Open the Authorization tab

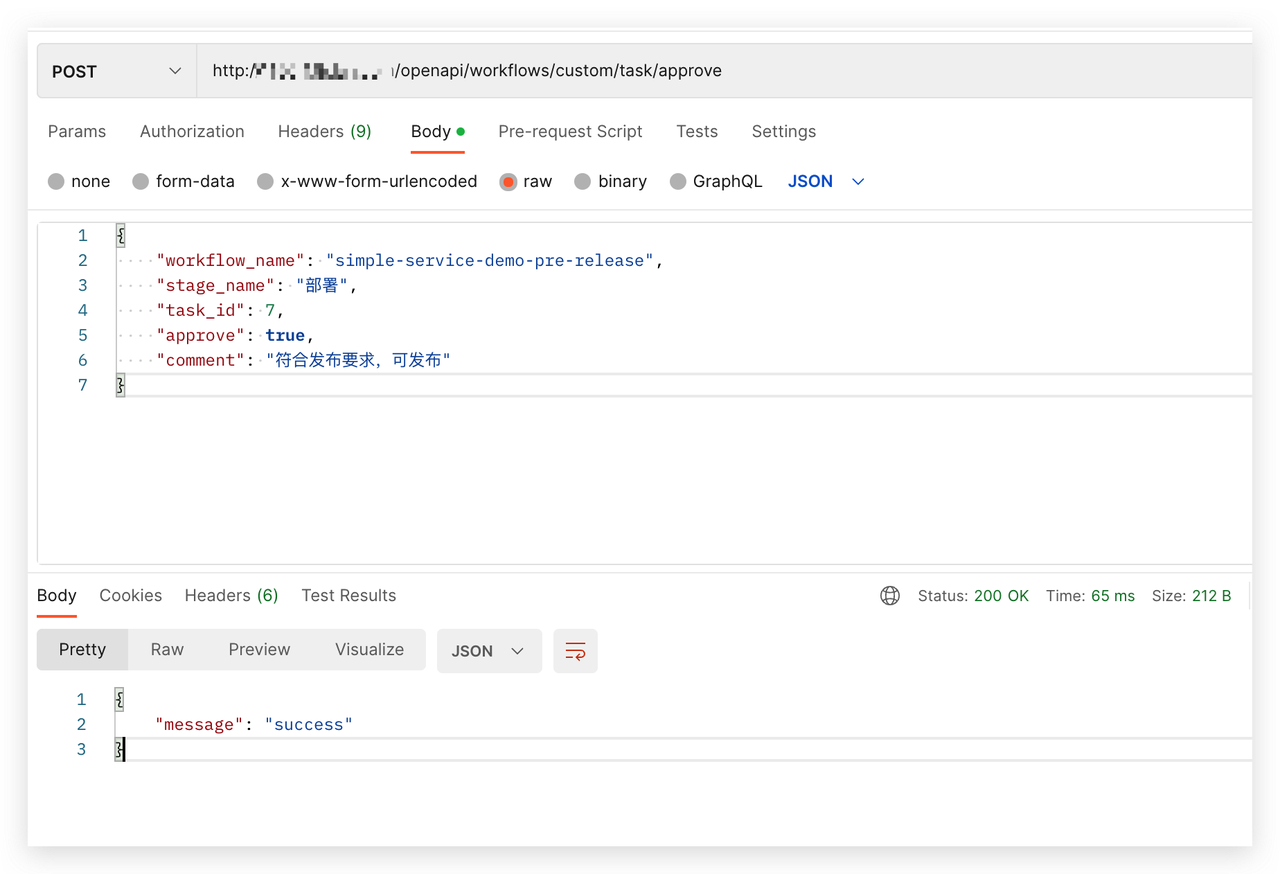[x=192, y=132]
